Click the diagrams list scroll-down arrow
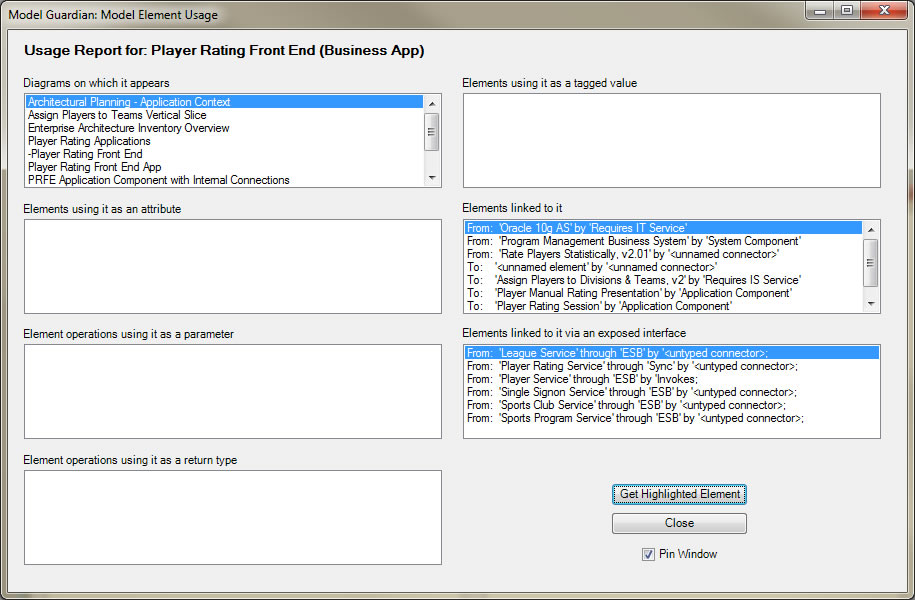 point(432,177)
